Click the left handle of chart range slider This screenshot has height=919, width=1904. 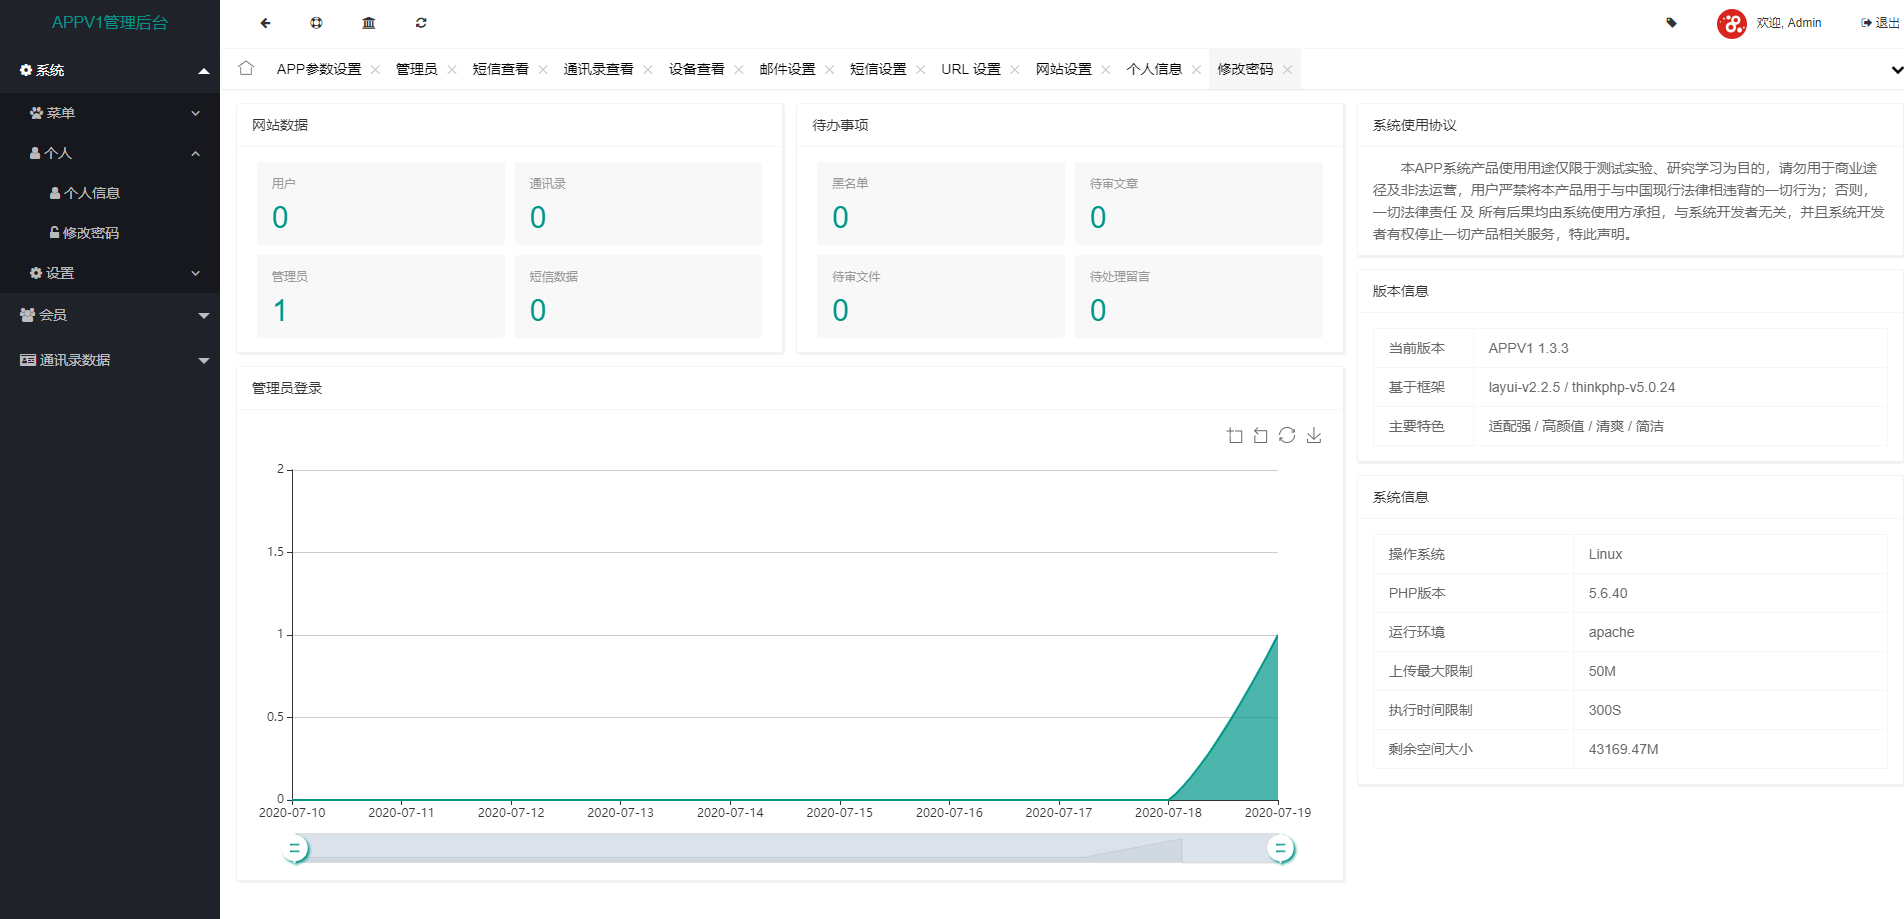tap(294, 849)
